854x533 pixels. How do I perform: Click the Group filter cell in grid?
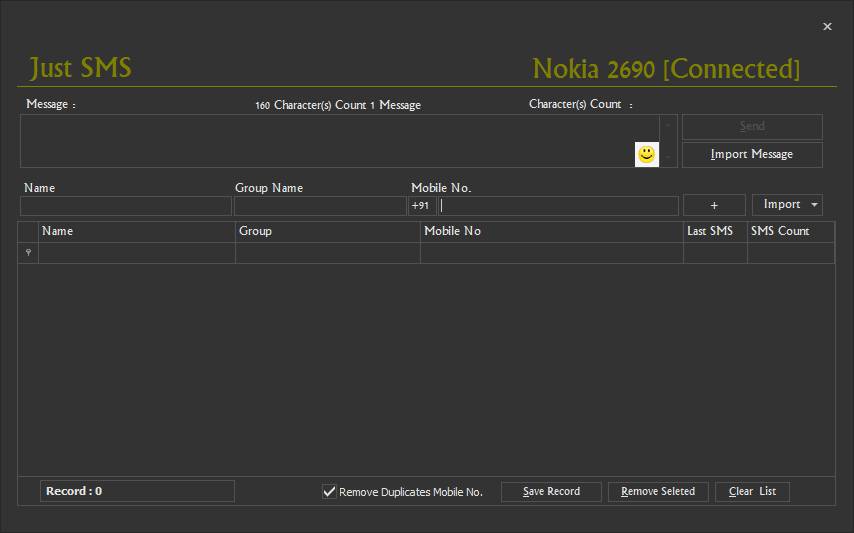click(328, 253)
